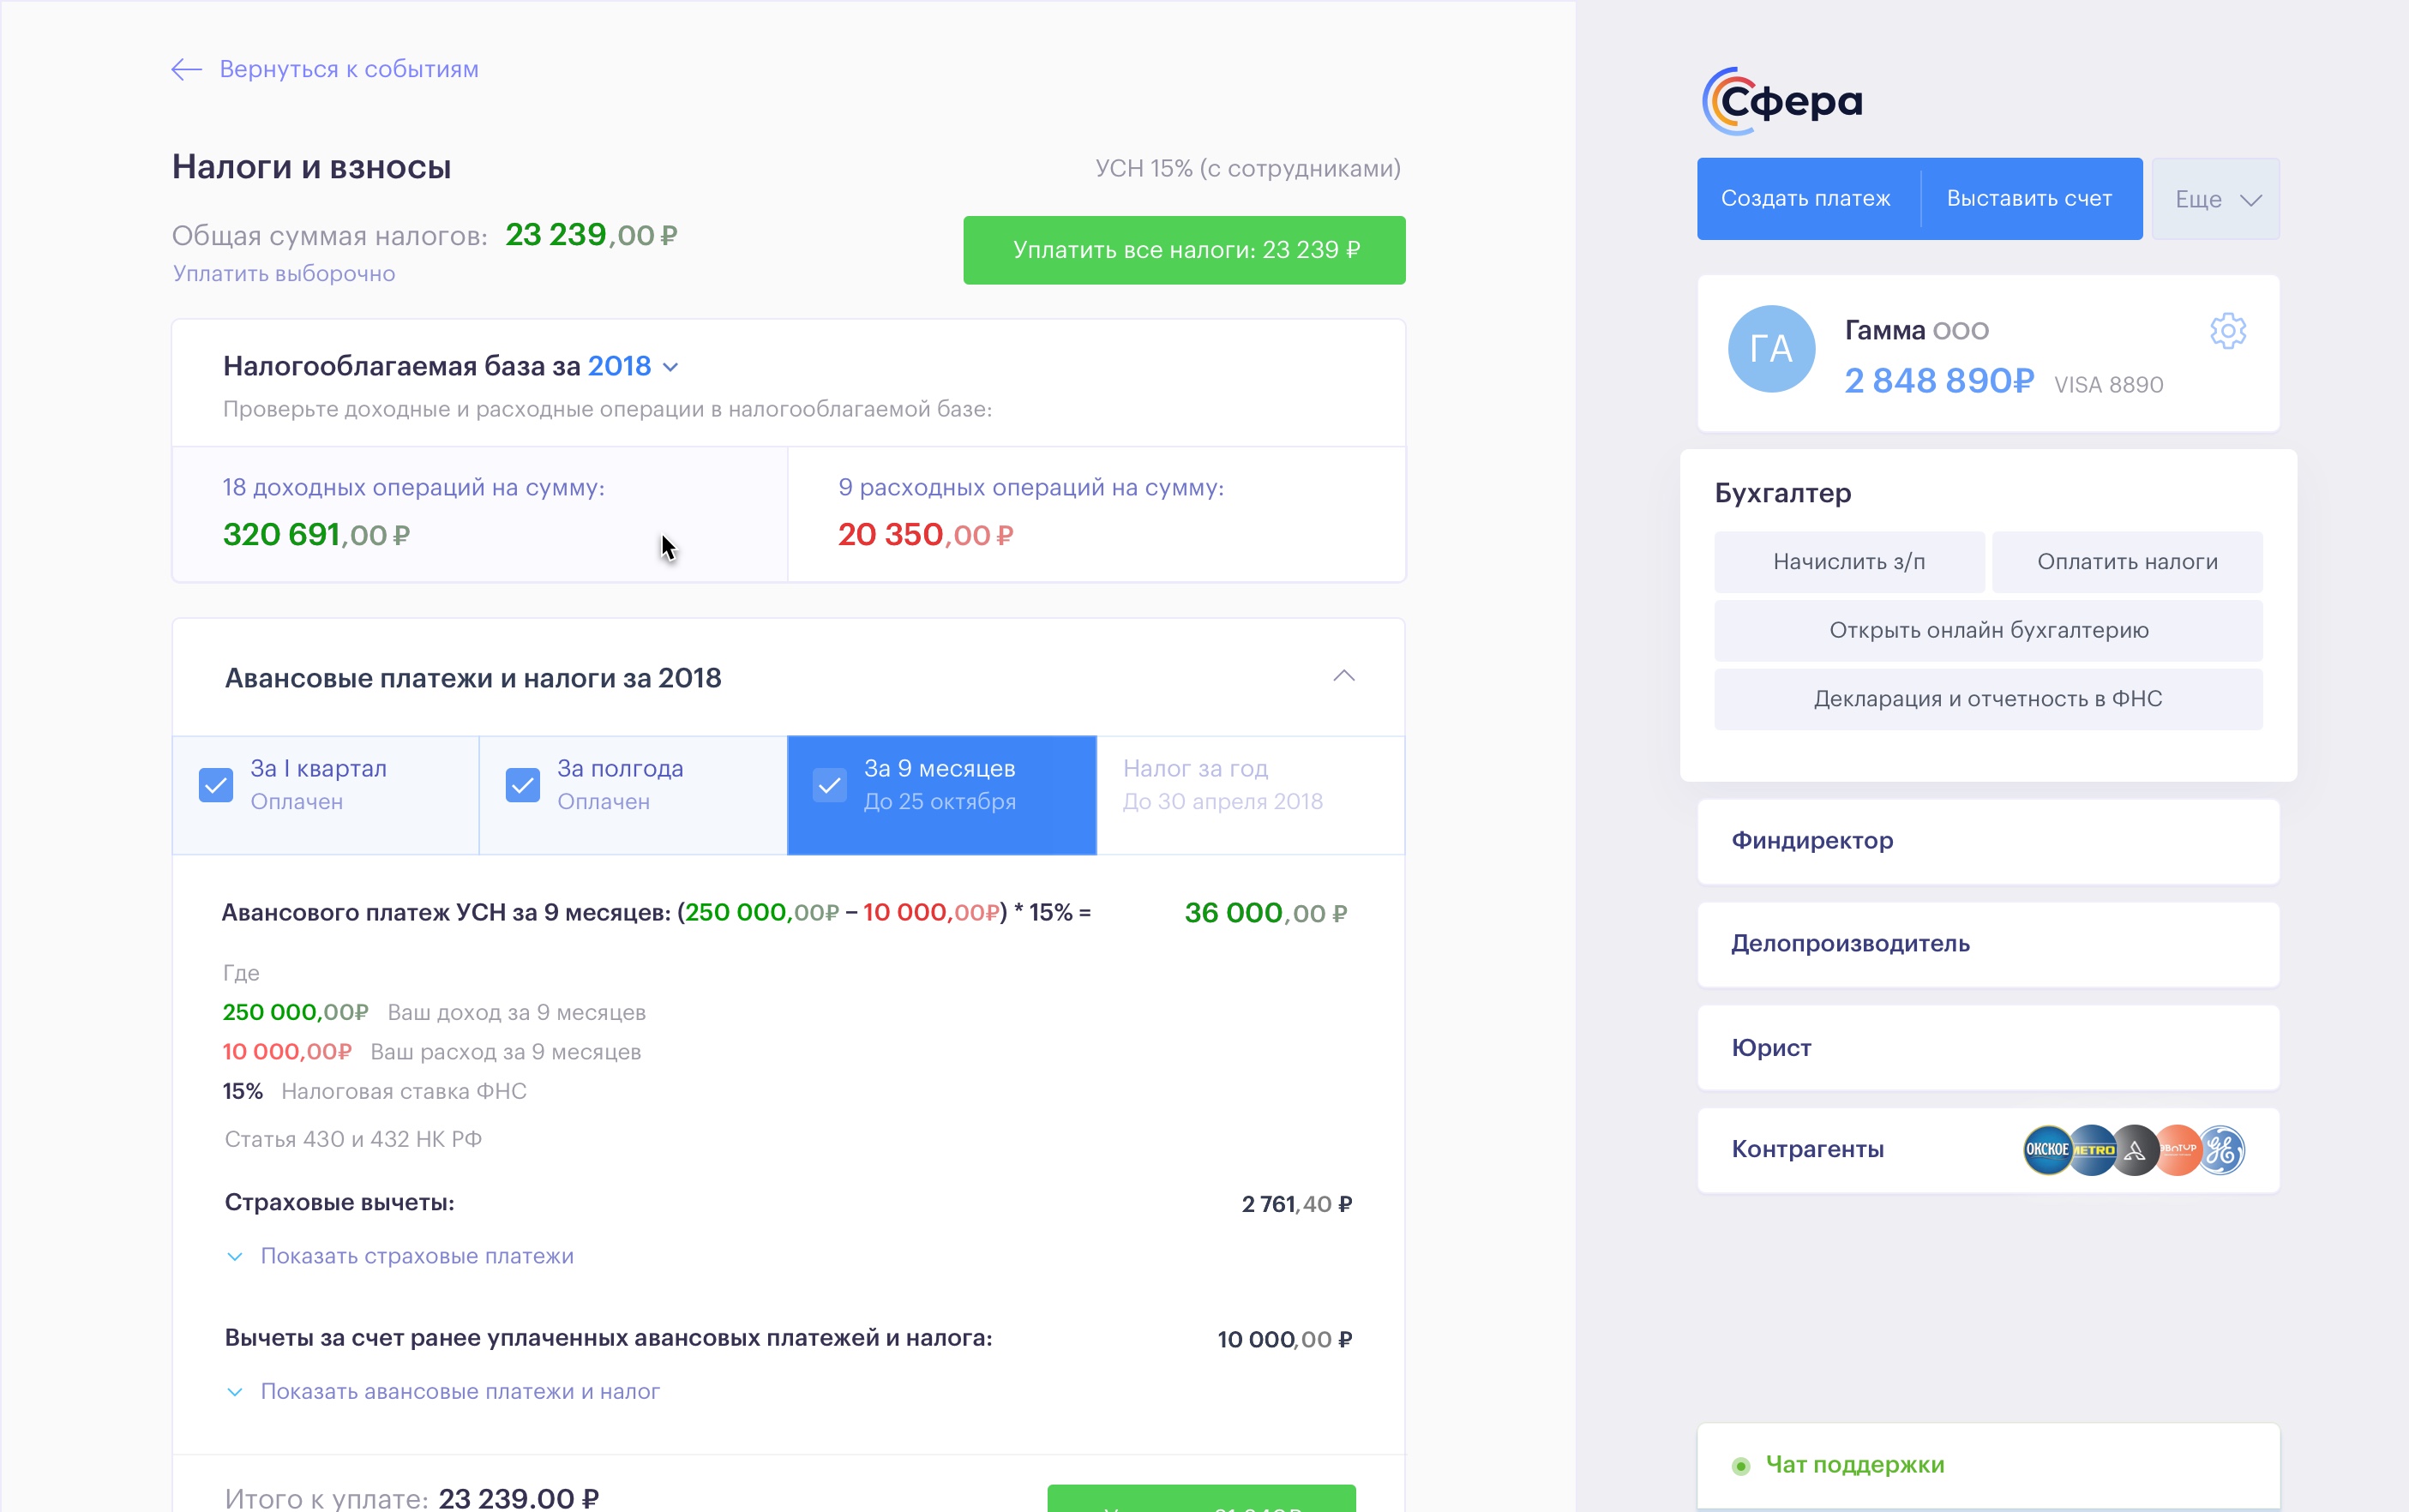Open the Еще dropdown menu

pos(2215,199)
